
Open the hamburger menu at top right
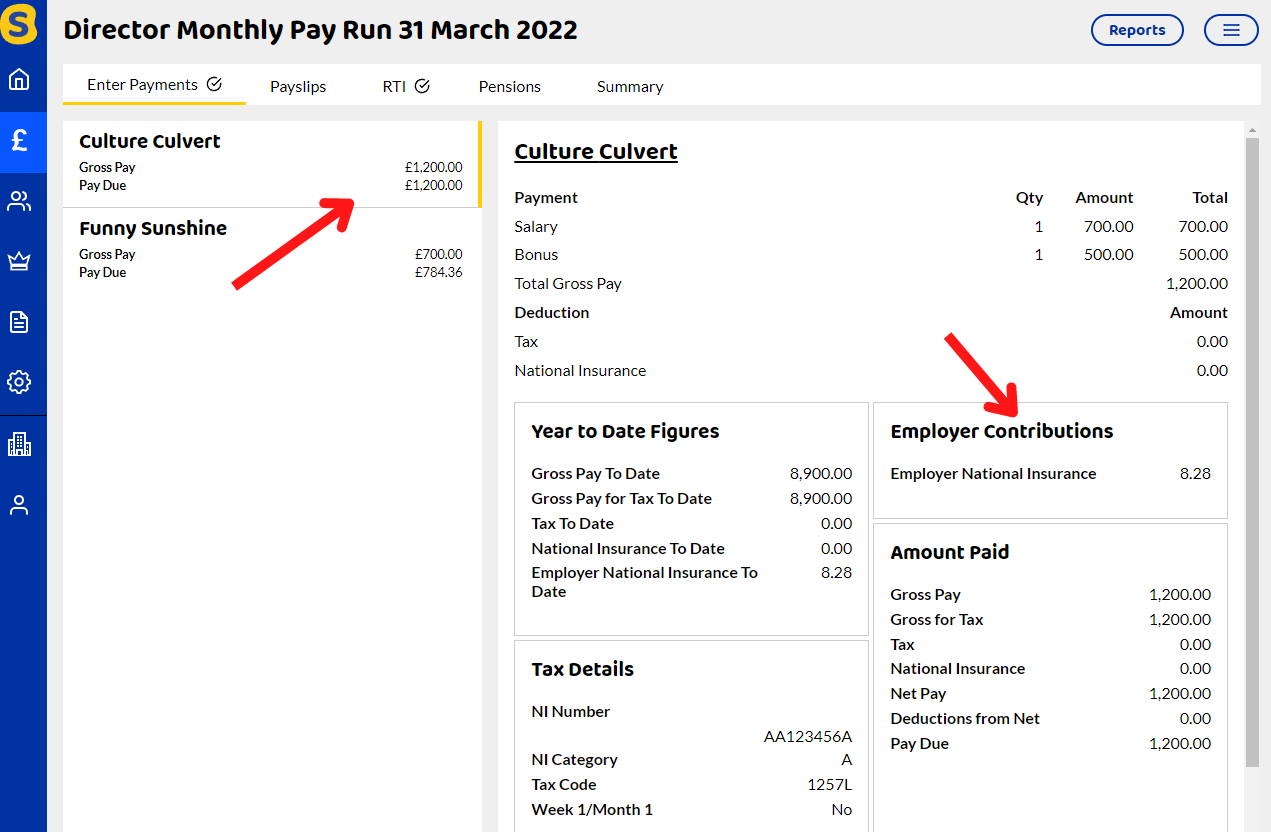point(1230,30)
